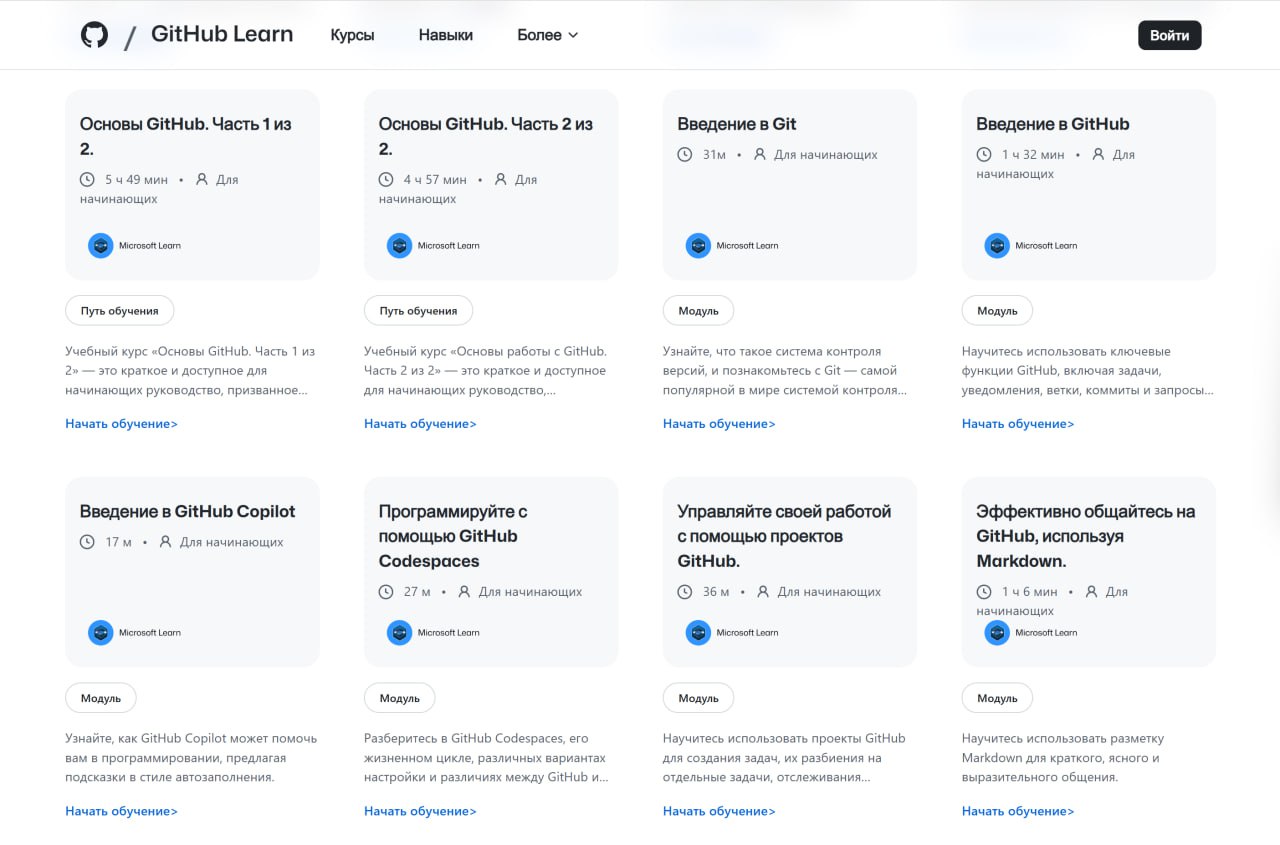Expand the Более dropdown menu
1280x845 pixels.
547,35
